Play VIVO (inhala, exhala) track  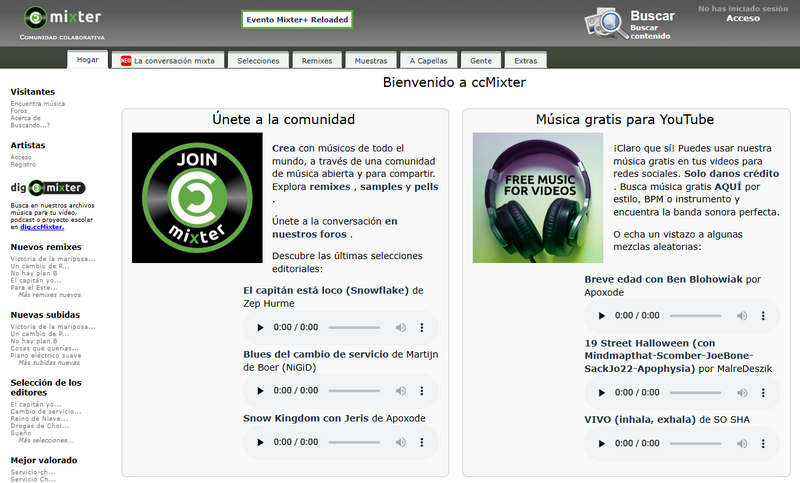pyautogui.click(x=602, y=444)
